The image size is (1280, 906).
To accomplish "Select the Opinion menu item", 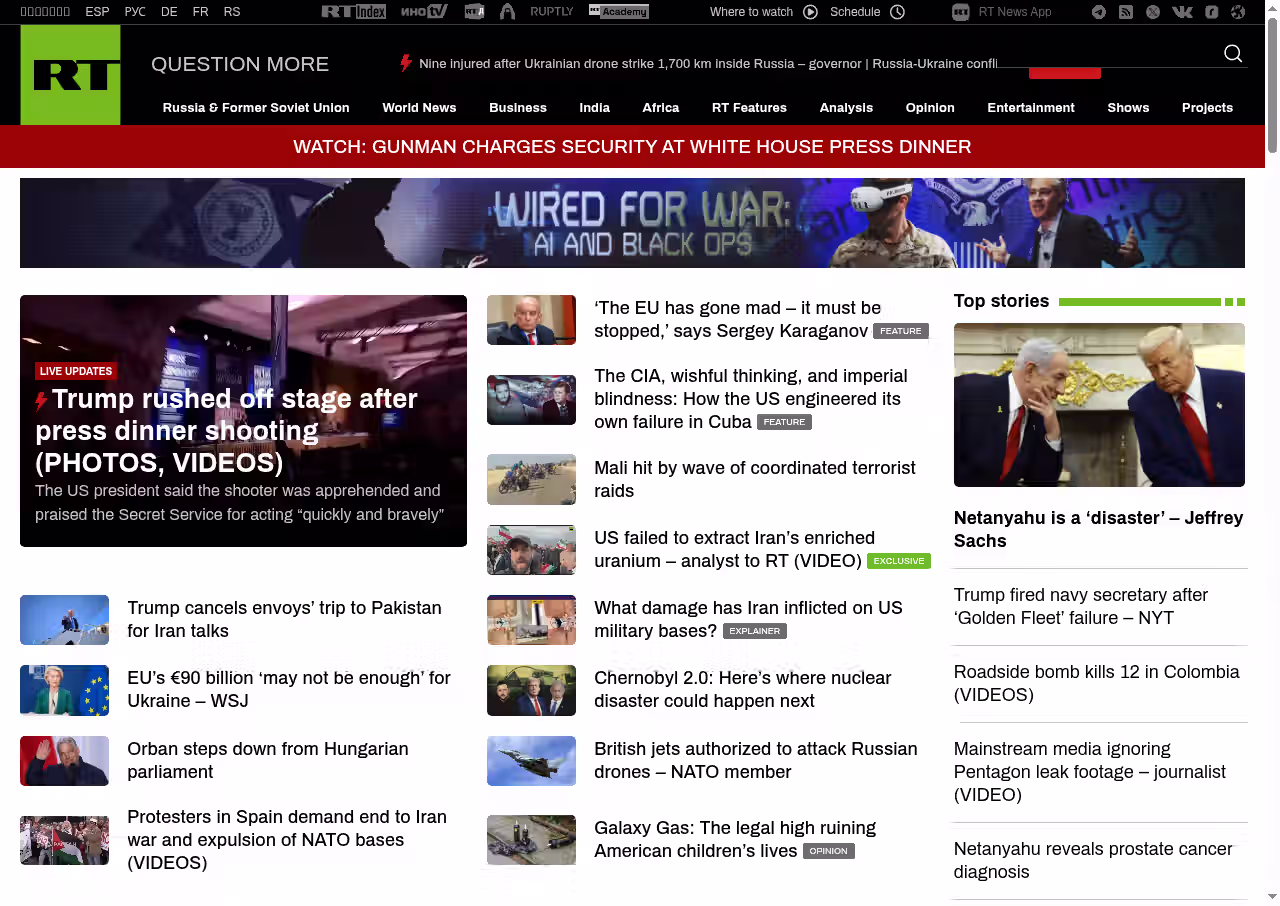I will tap(930, 108).
